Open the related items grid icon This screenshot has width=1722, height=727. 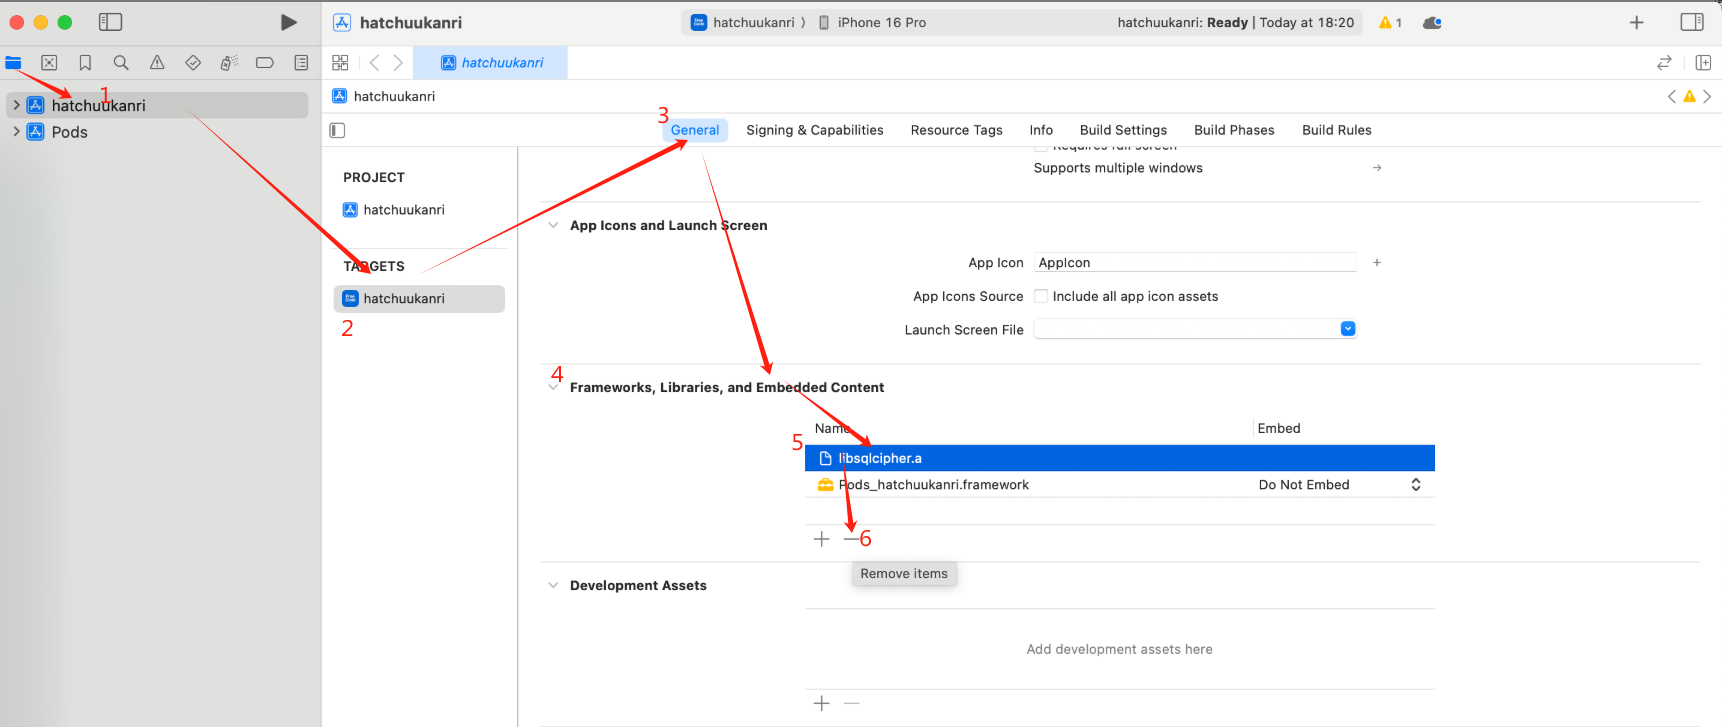340,63
